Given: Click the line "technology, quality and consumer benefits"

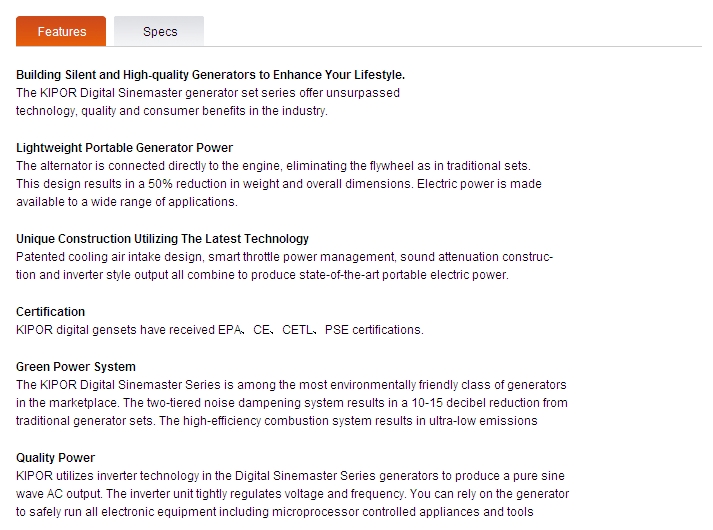Looking at the screenshot, I should coord(172,111).
